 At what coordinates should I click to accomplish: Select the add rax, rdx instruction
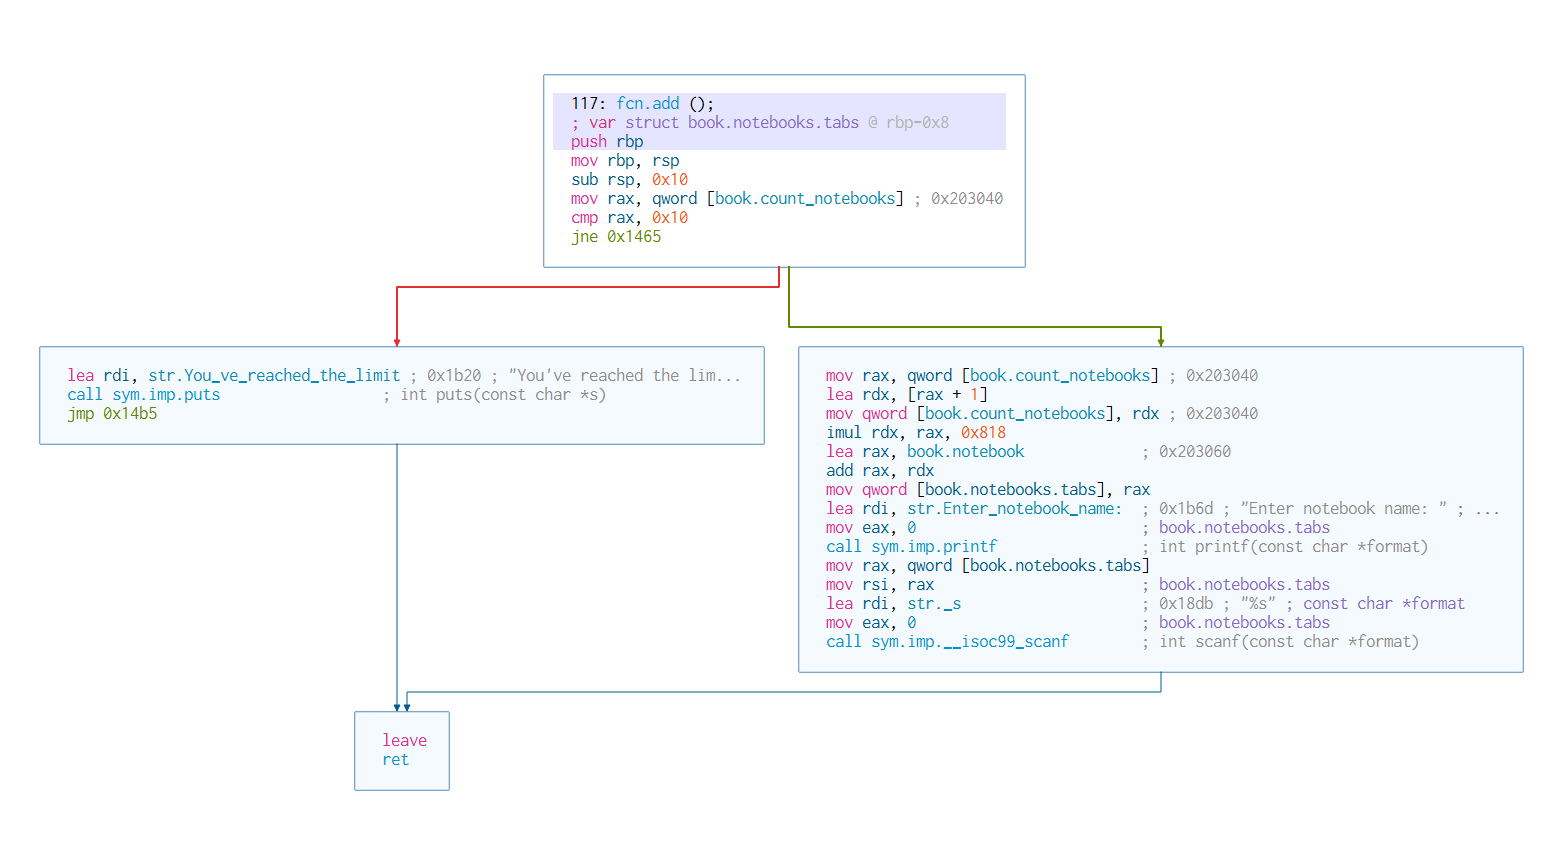[879, 471]
